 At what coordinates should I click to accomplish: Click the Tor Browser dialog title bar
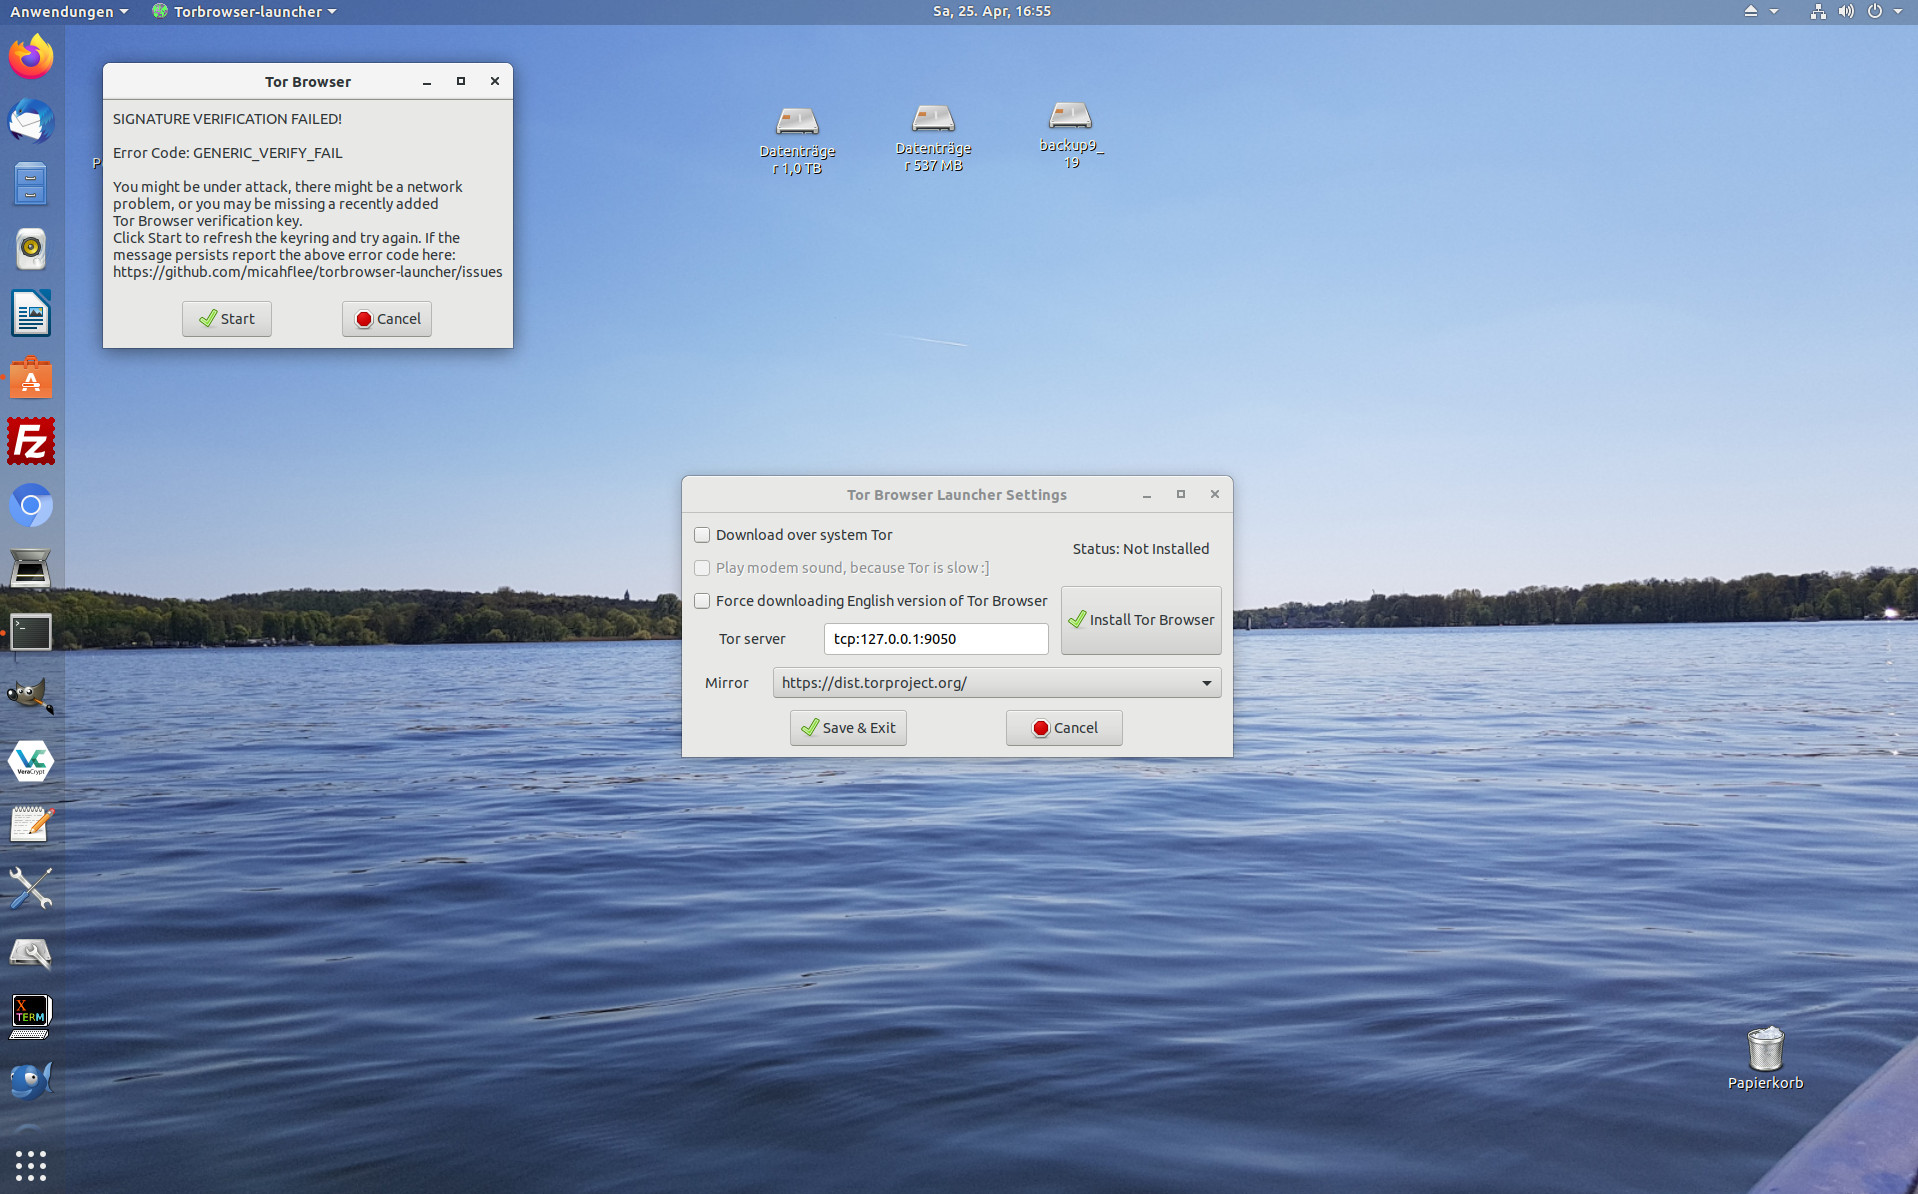(x=308, y=82)
